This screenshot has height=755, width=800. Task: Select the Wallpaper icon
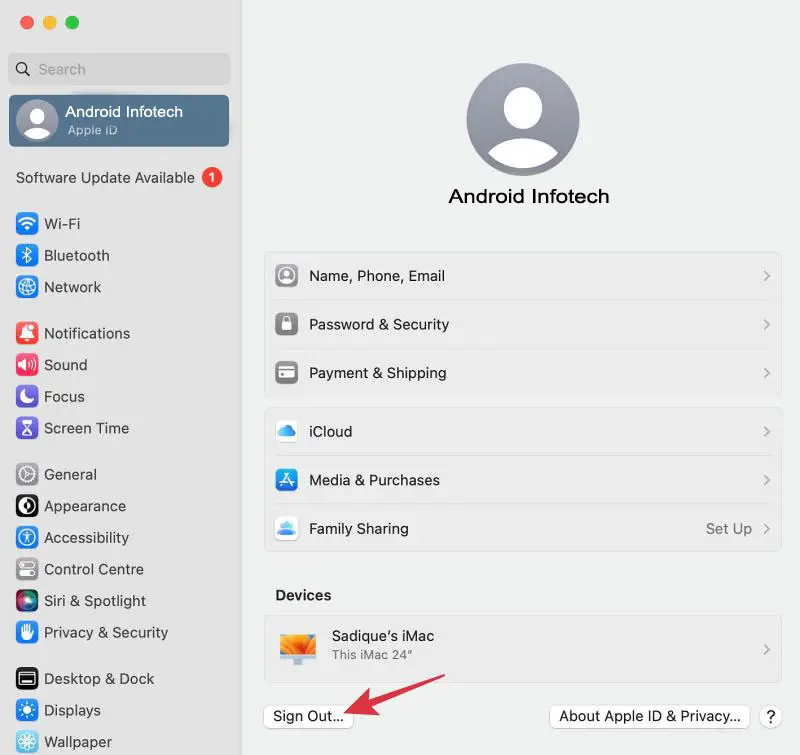coord(27,742)
